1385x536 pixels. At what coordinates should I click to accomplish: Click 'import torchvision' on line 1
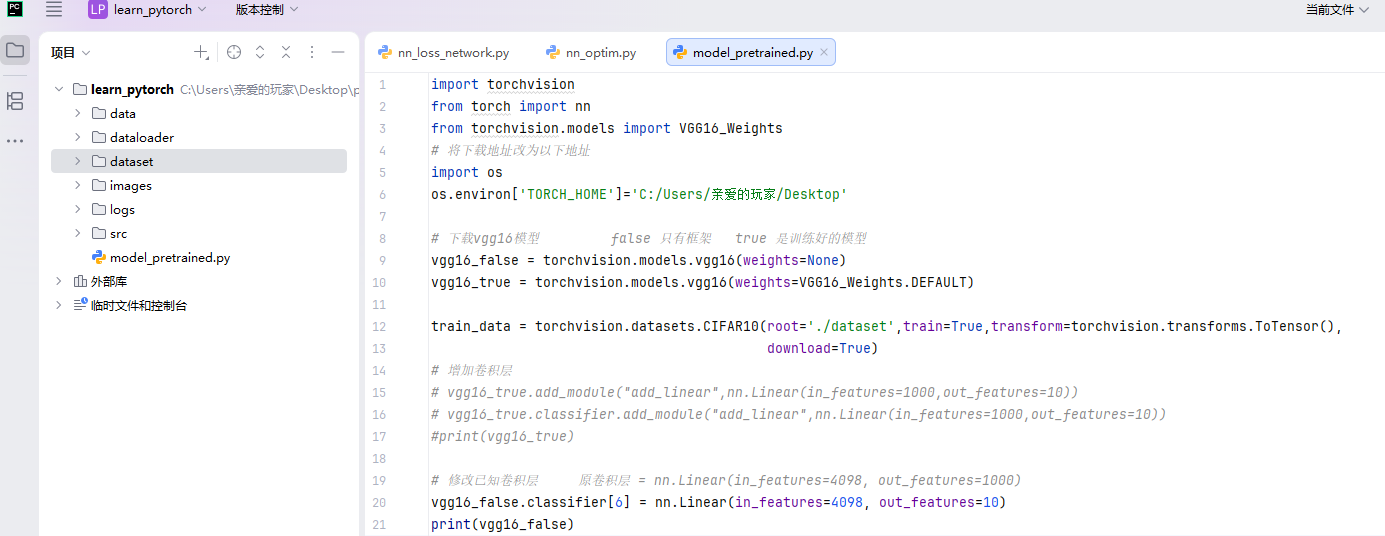click(503, 84)
